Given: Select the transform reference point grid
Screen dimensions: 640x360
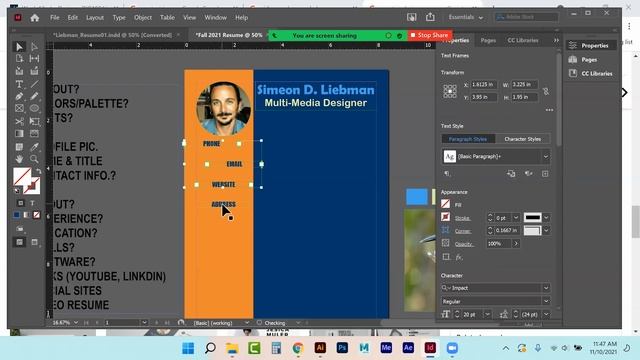Looking at the screenshot, I should click(450, 91).
